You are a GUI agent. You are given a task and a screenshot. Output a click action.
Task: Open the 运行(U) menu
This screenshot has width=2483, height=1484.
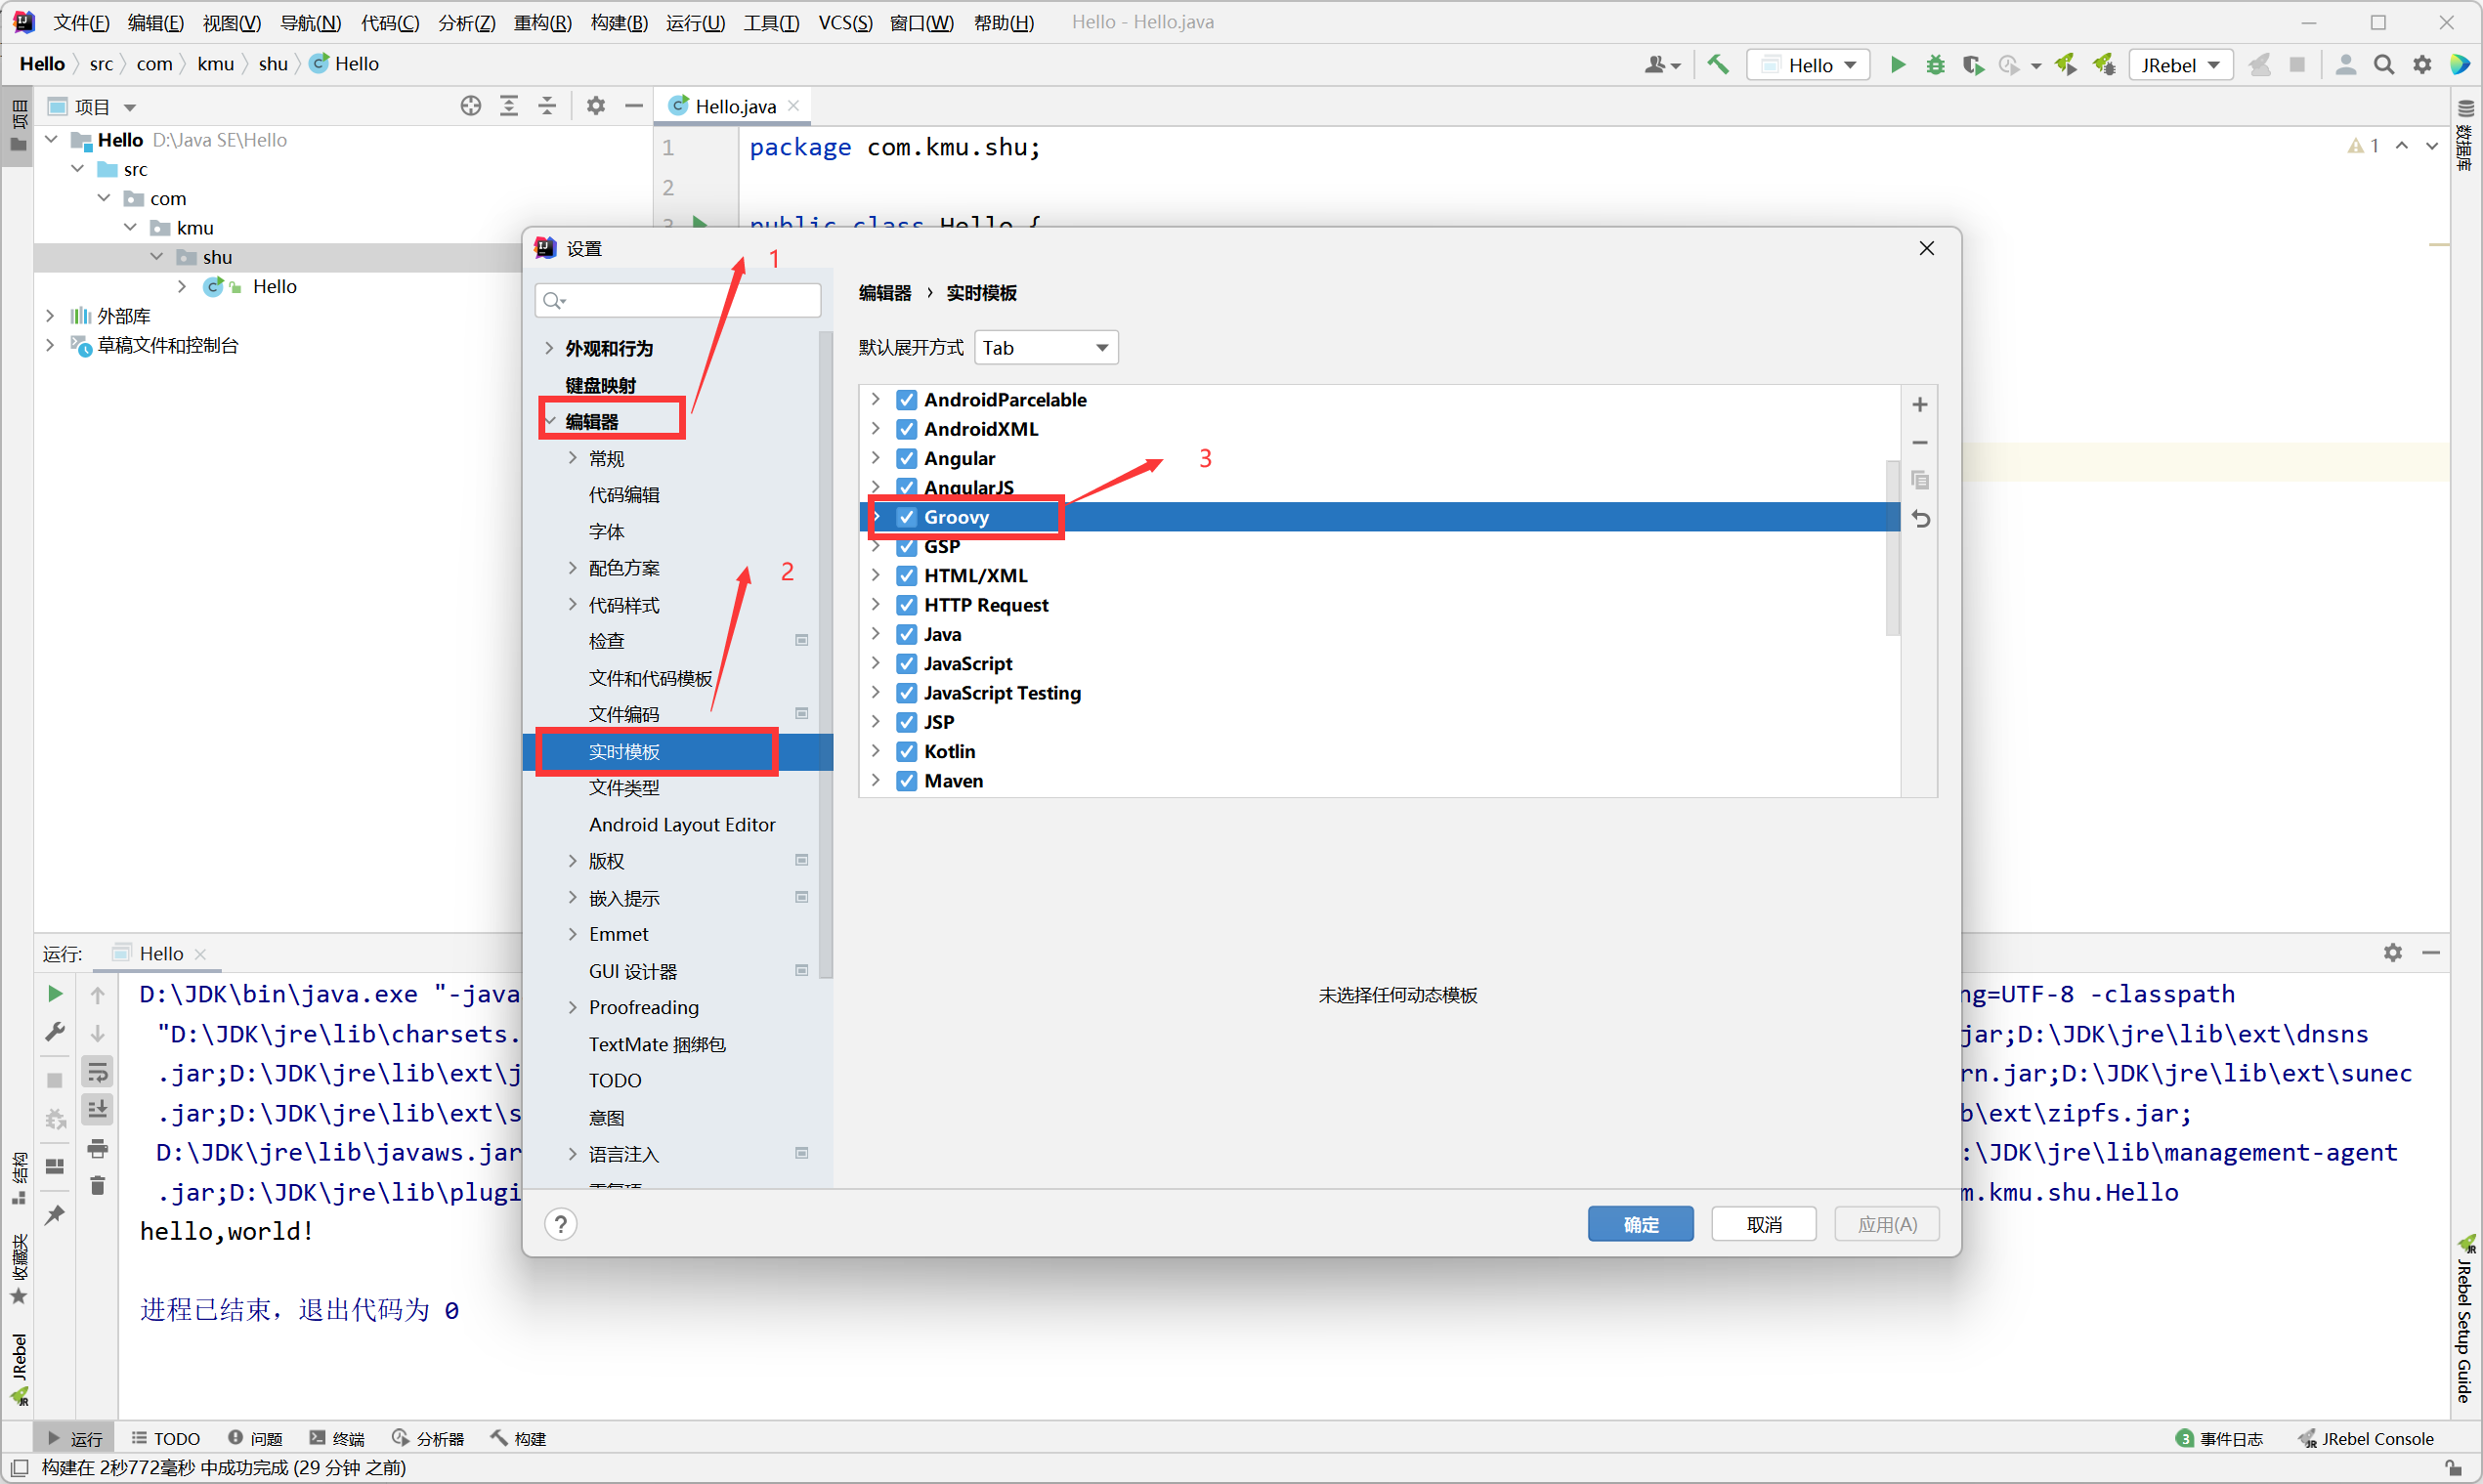click(x=696, y=22)
